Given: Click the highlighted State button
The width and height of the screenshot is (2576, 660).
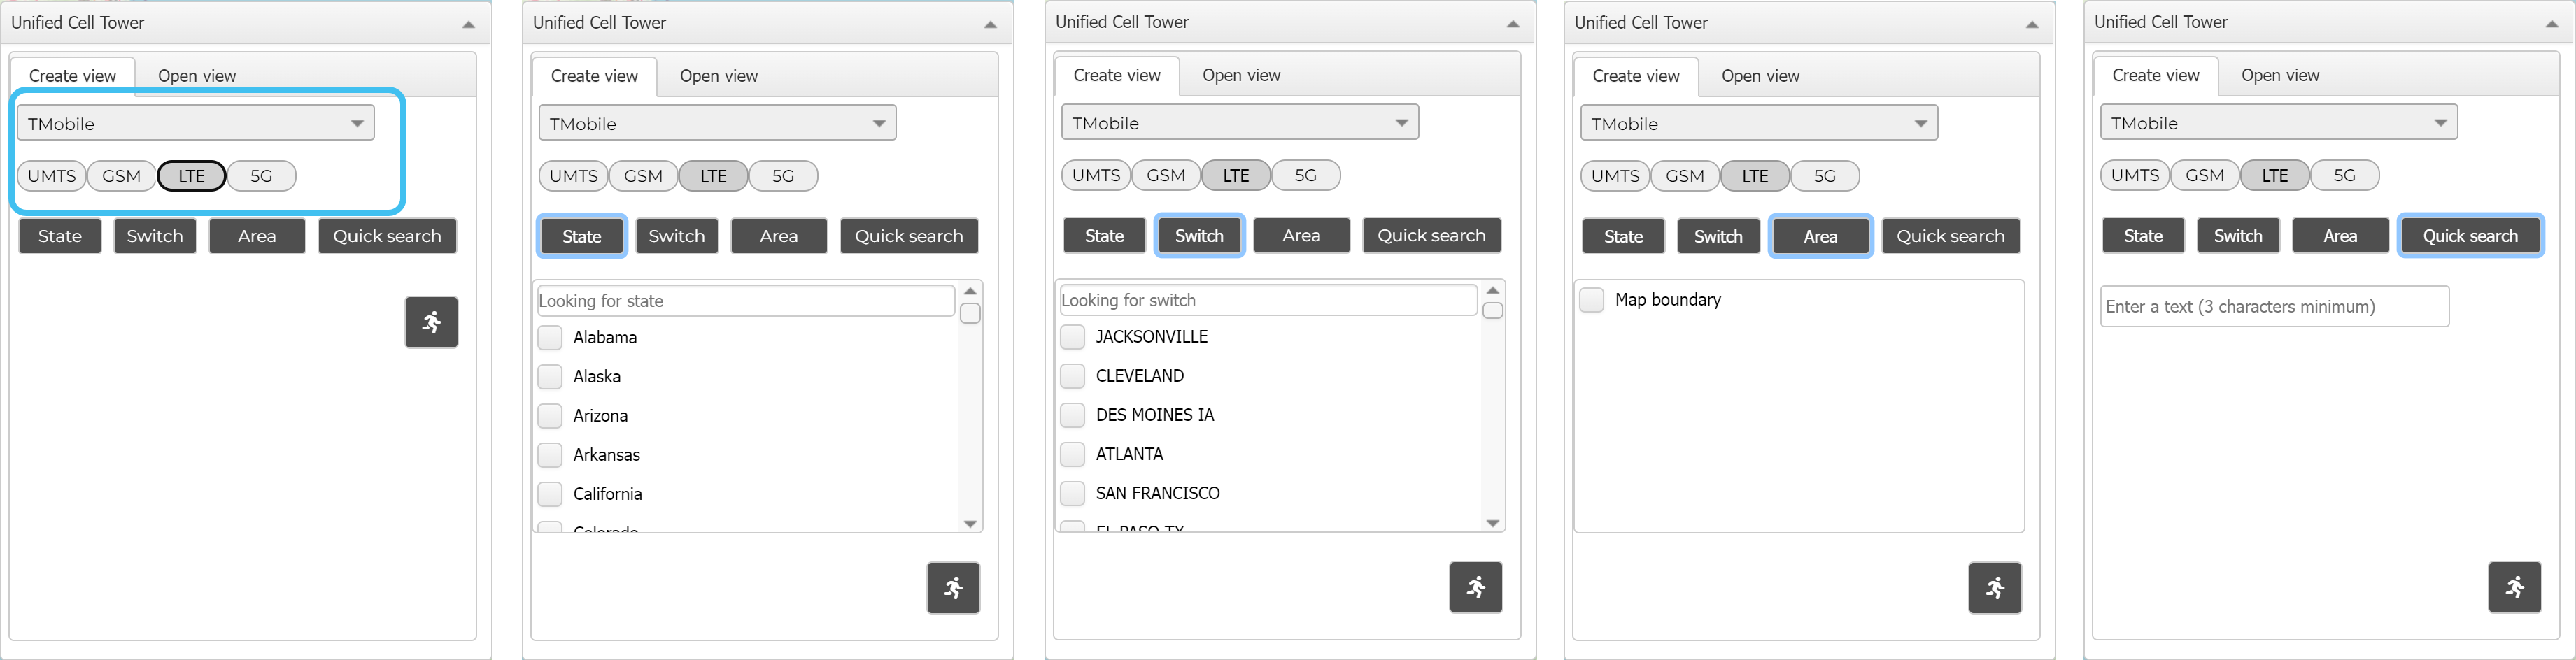Looking at the screenshot, I should (582, 236).
